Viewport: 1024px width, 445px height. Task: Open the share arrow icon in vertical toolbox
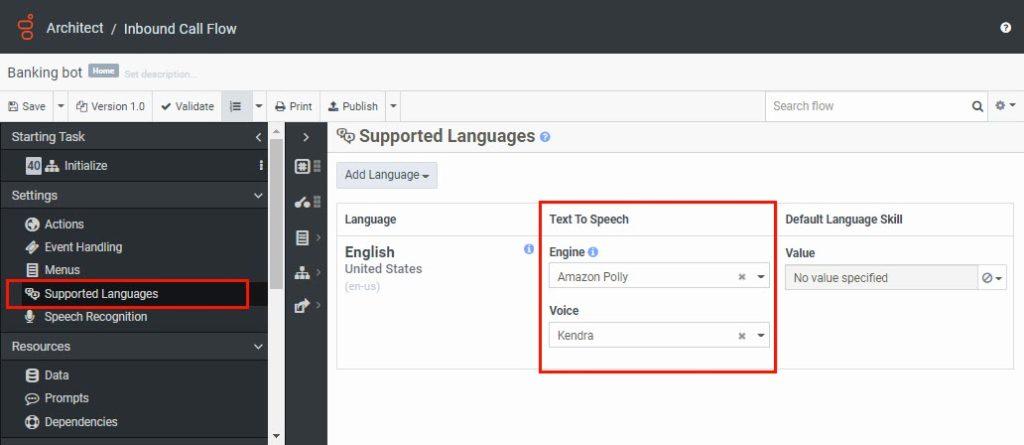click(x=302, y=306)
